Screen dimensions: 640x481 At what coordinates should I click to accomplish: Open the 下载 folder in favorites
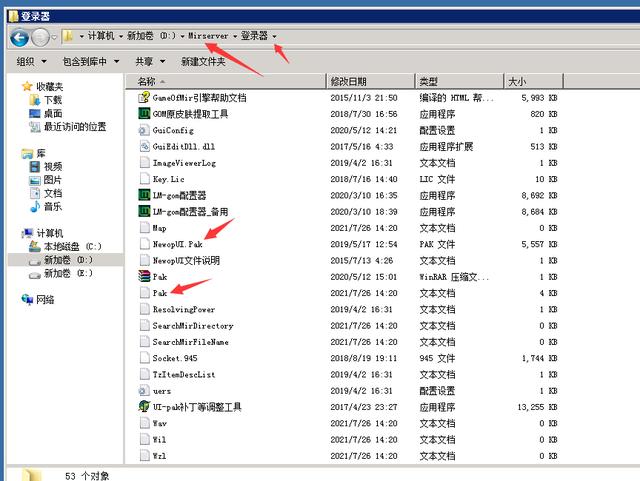point(52,100)
